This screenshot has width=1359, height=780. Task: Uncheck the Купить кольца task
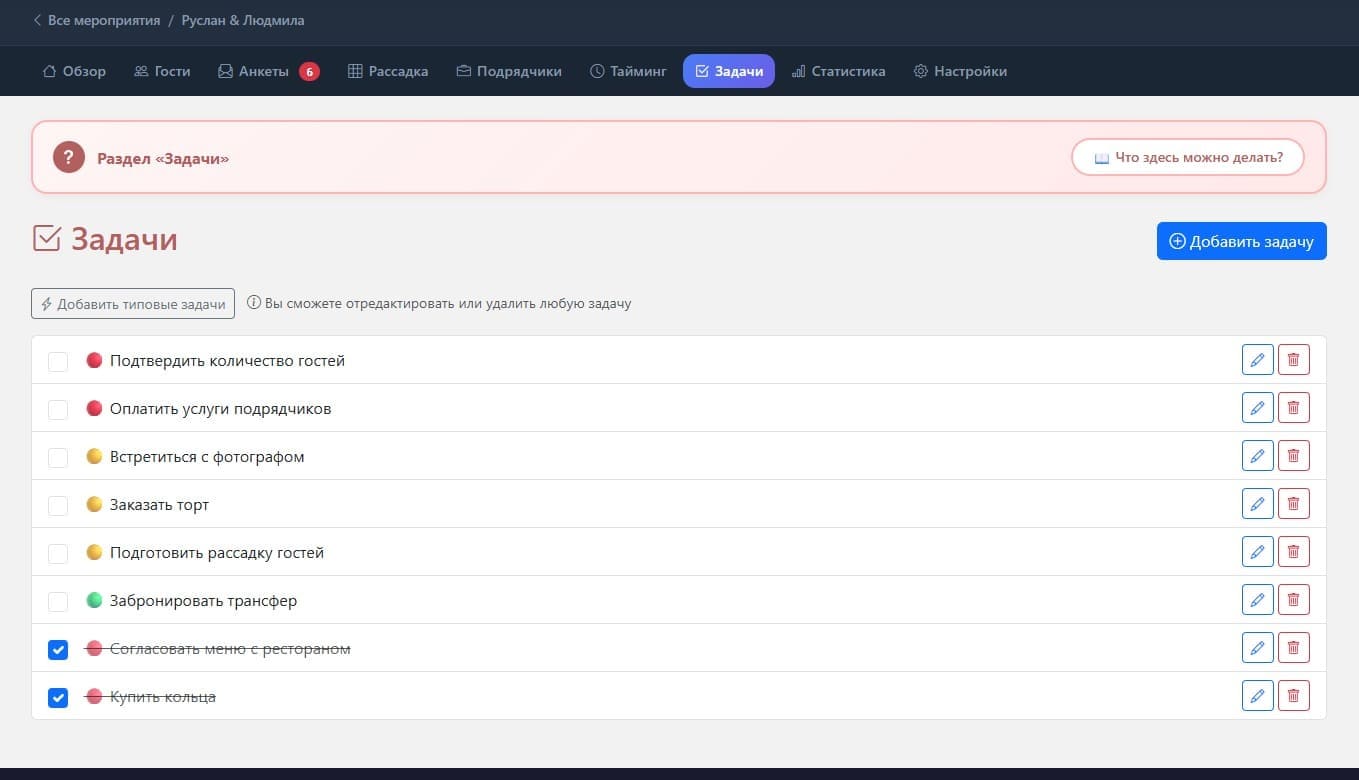[58, 697]
